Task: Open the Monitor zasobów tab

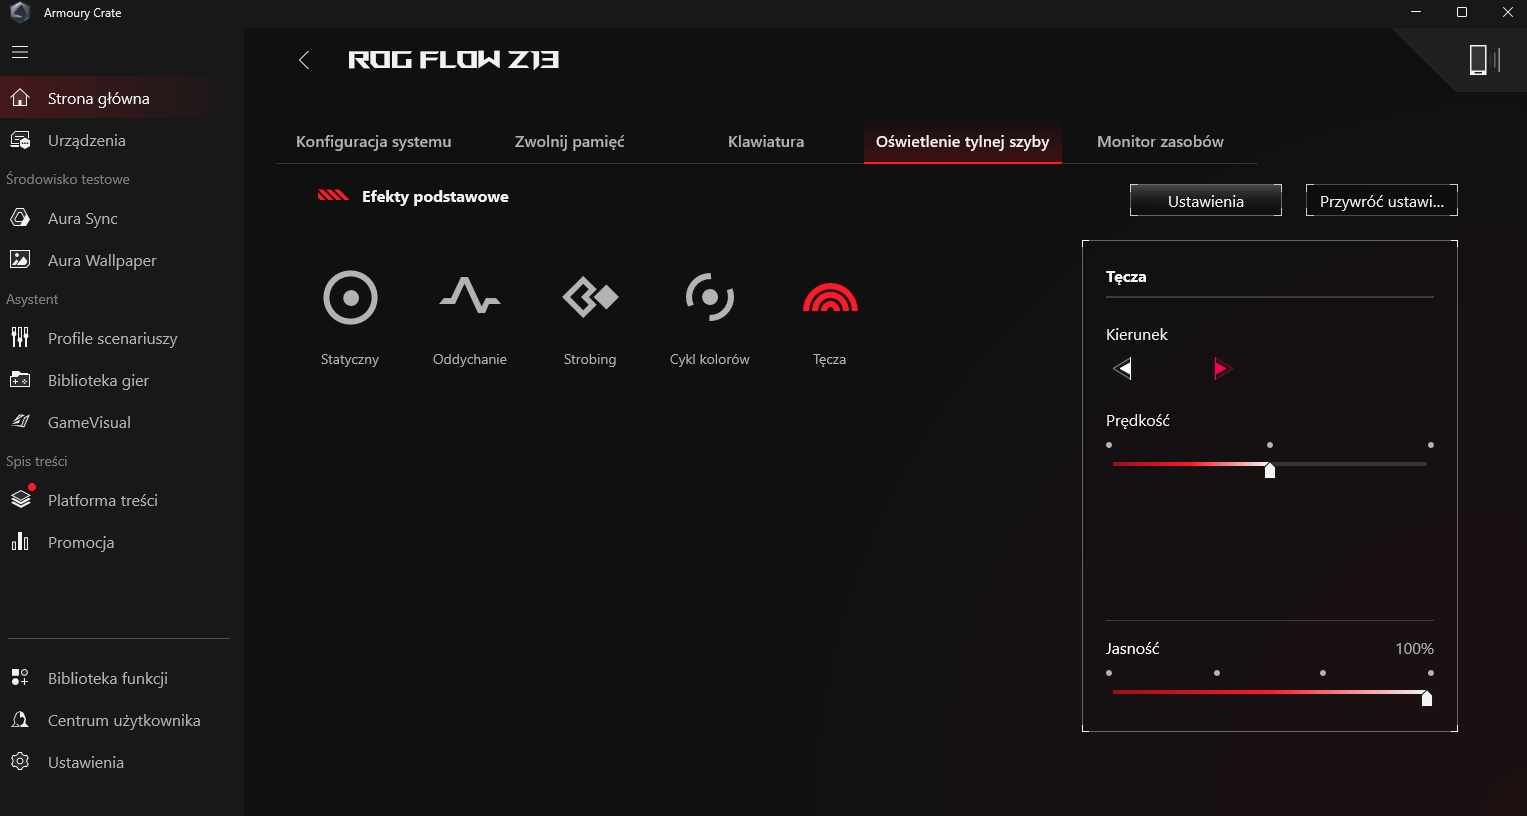Action: tap(1160, 142)
